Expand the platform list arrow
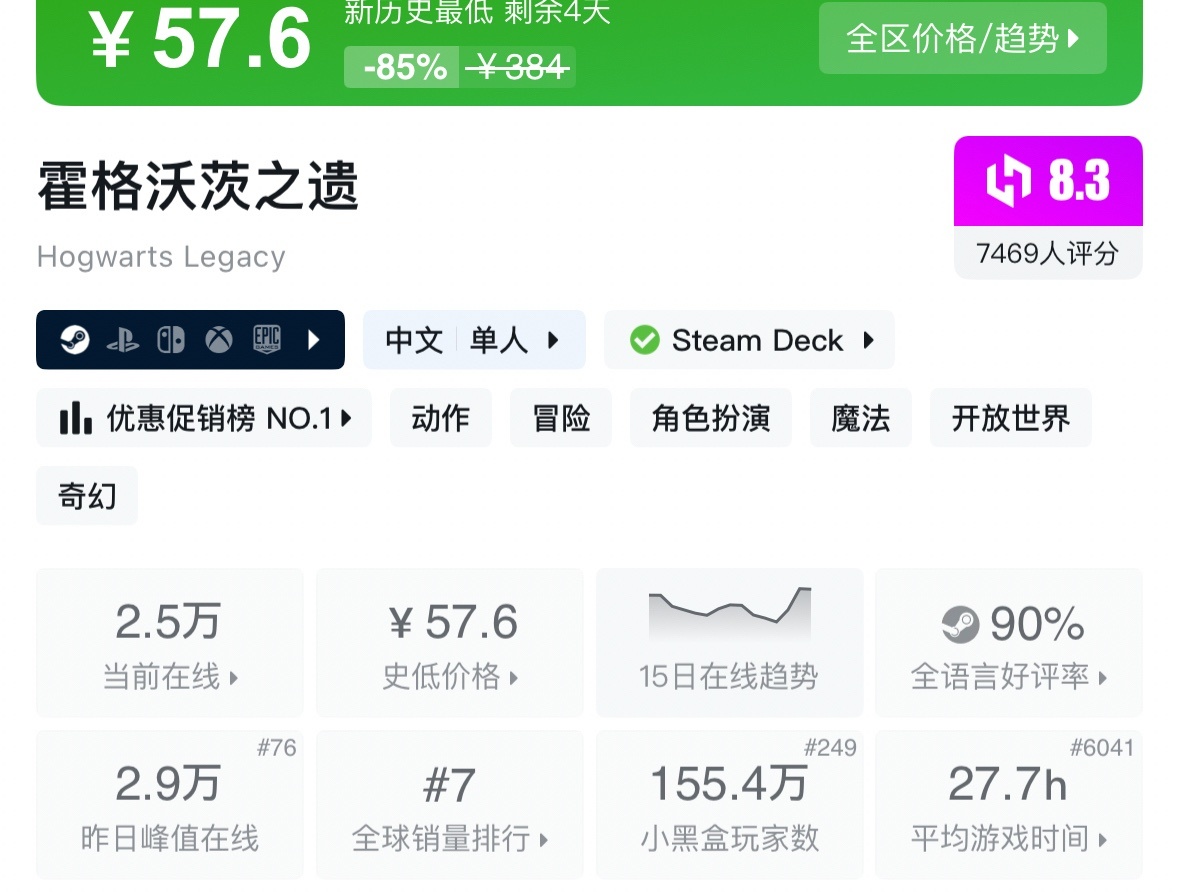 [x=313, y=340]
